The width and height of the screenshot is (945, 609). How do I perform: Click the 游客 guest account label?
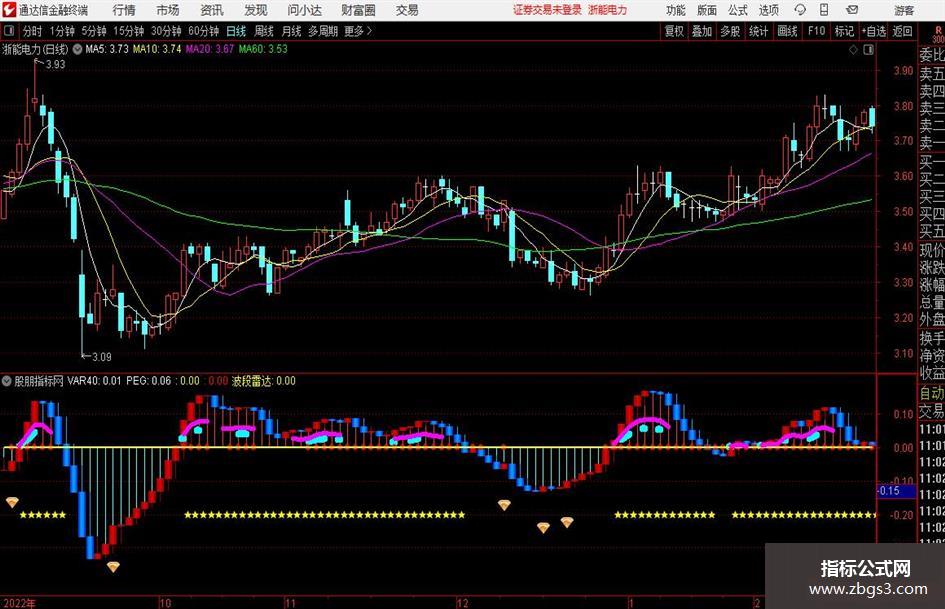coord(903,10)
